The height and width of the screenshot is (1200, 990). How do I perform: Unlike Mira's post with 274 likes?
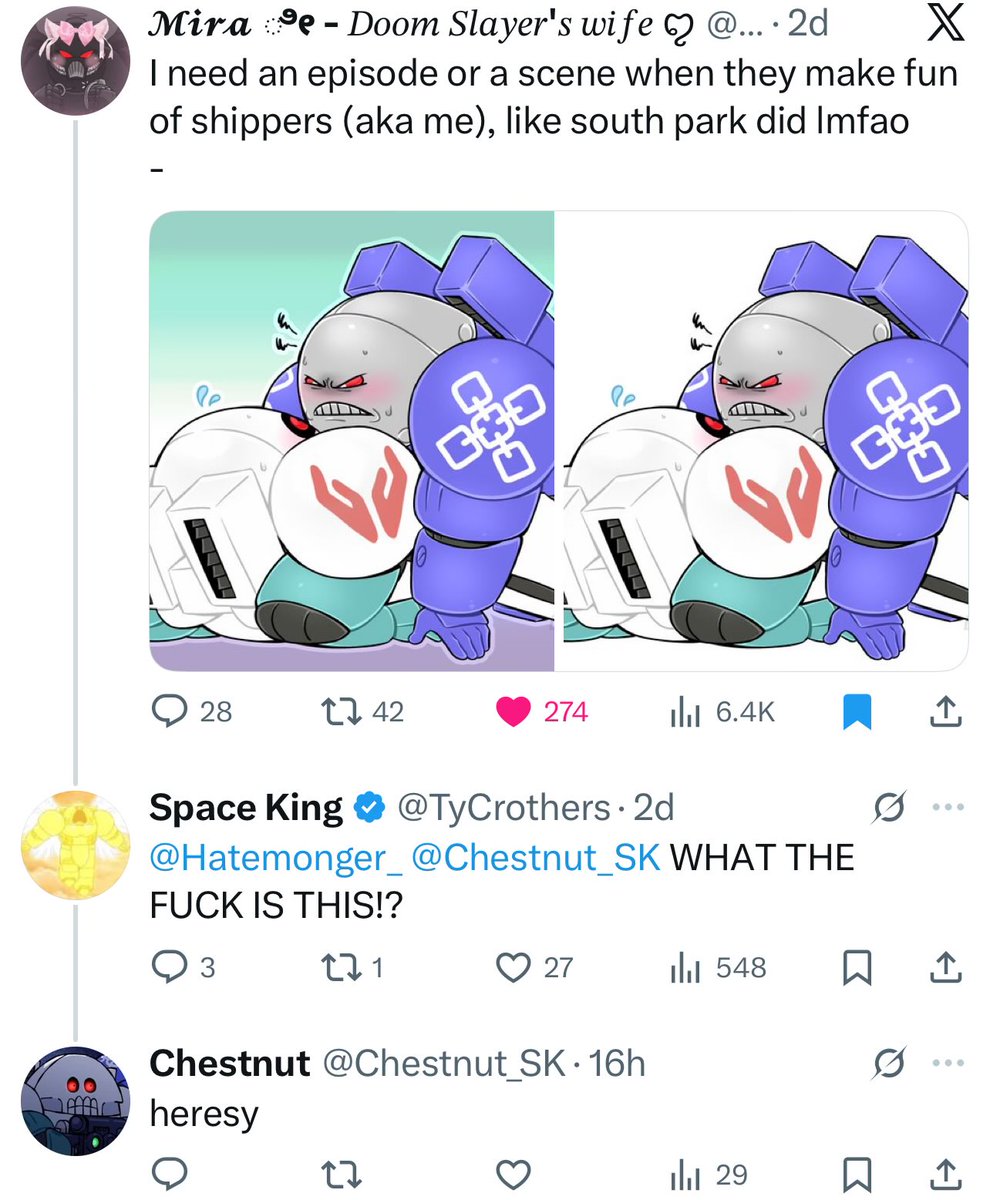pyautogui.click(x=541, y=711)
